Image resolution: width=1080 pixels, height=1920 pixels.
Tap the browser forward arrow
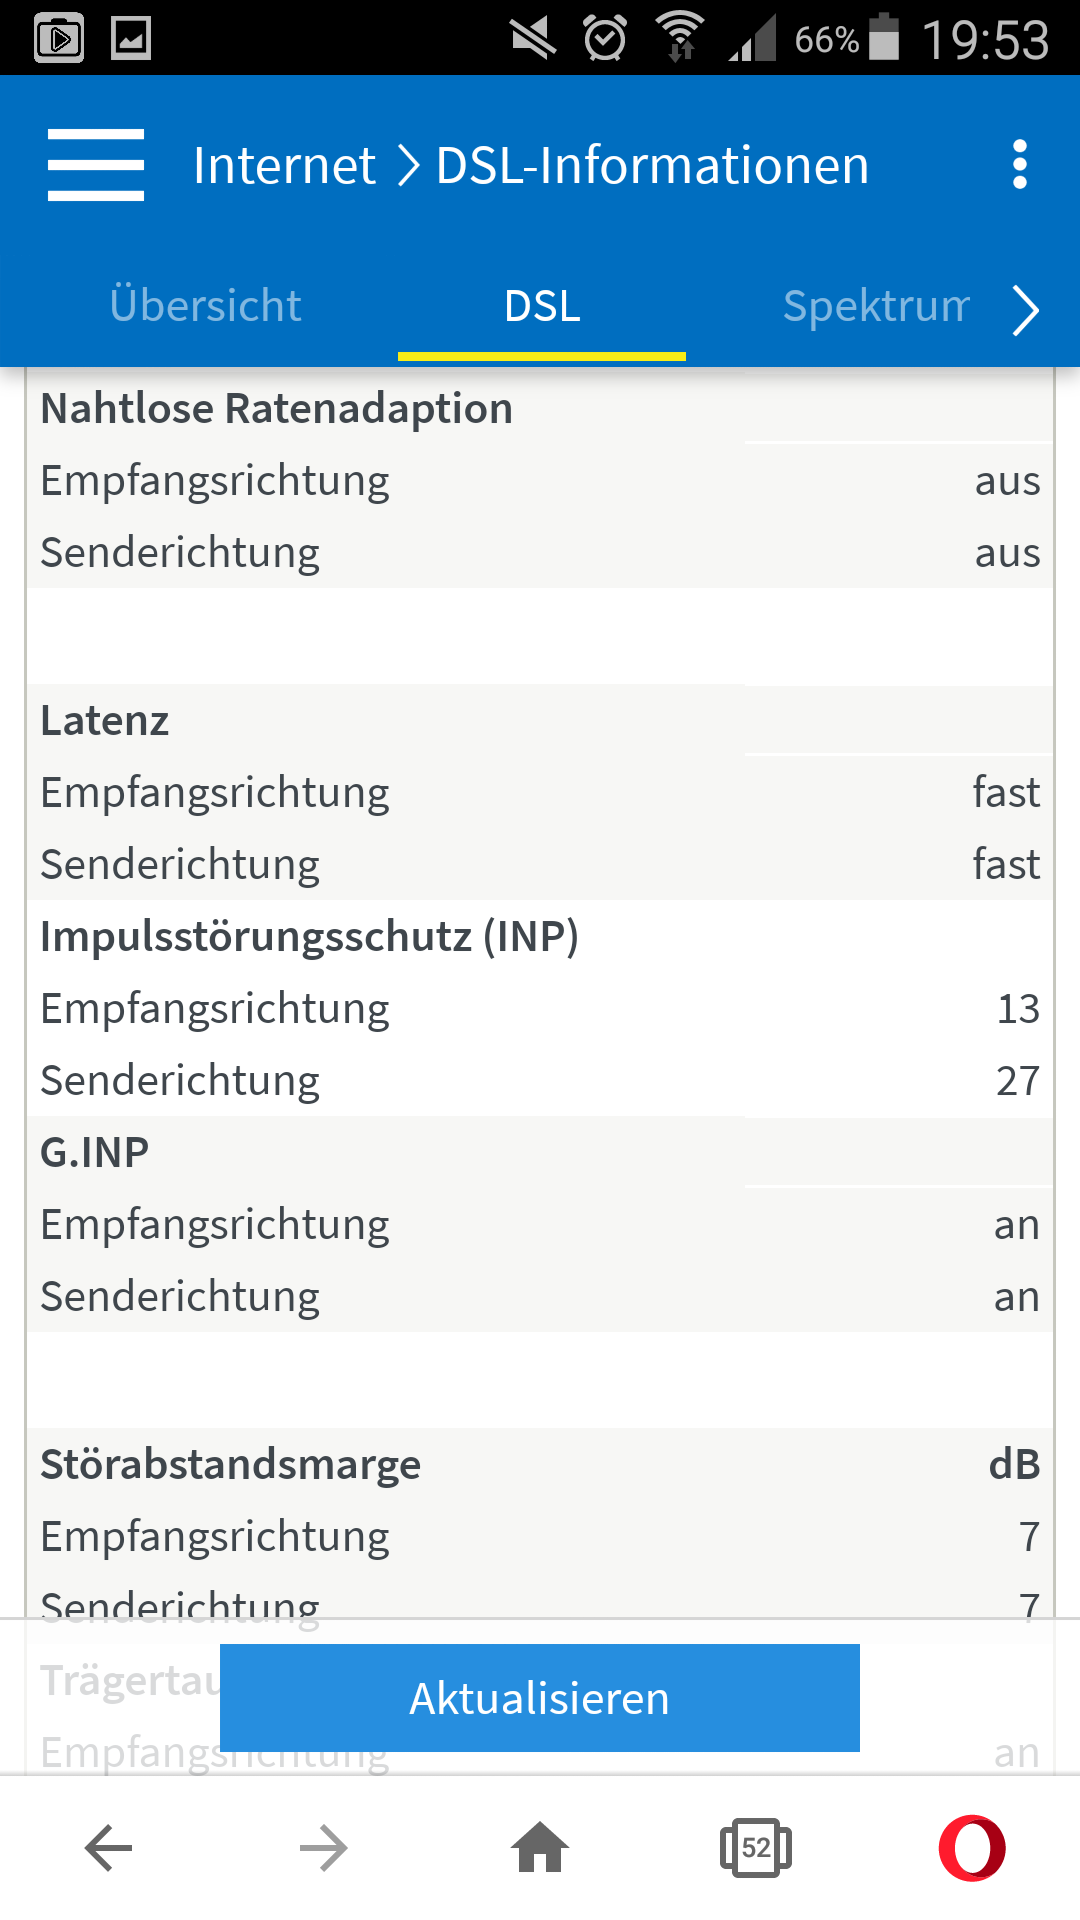pos(324,1848)
